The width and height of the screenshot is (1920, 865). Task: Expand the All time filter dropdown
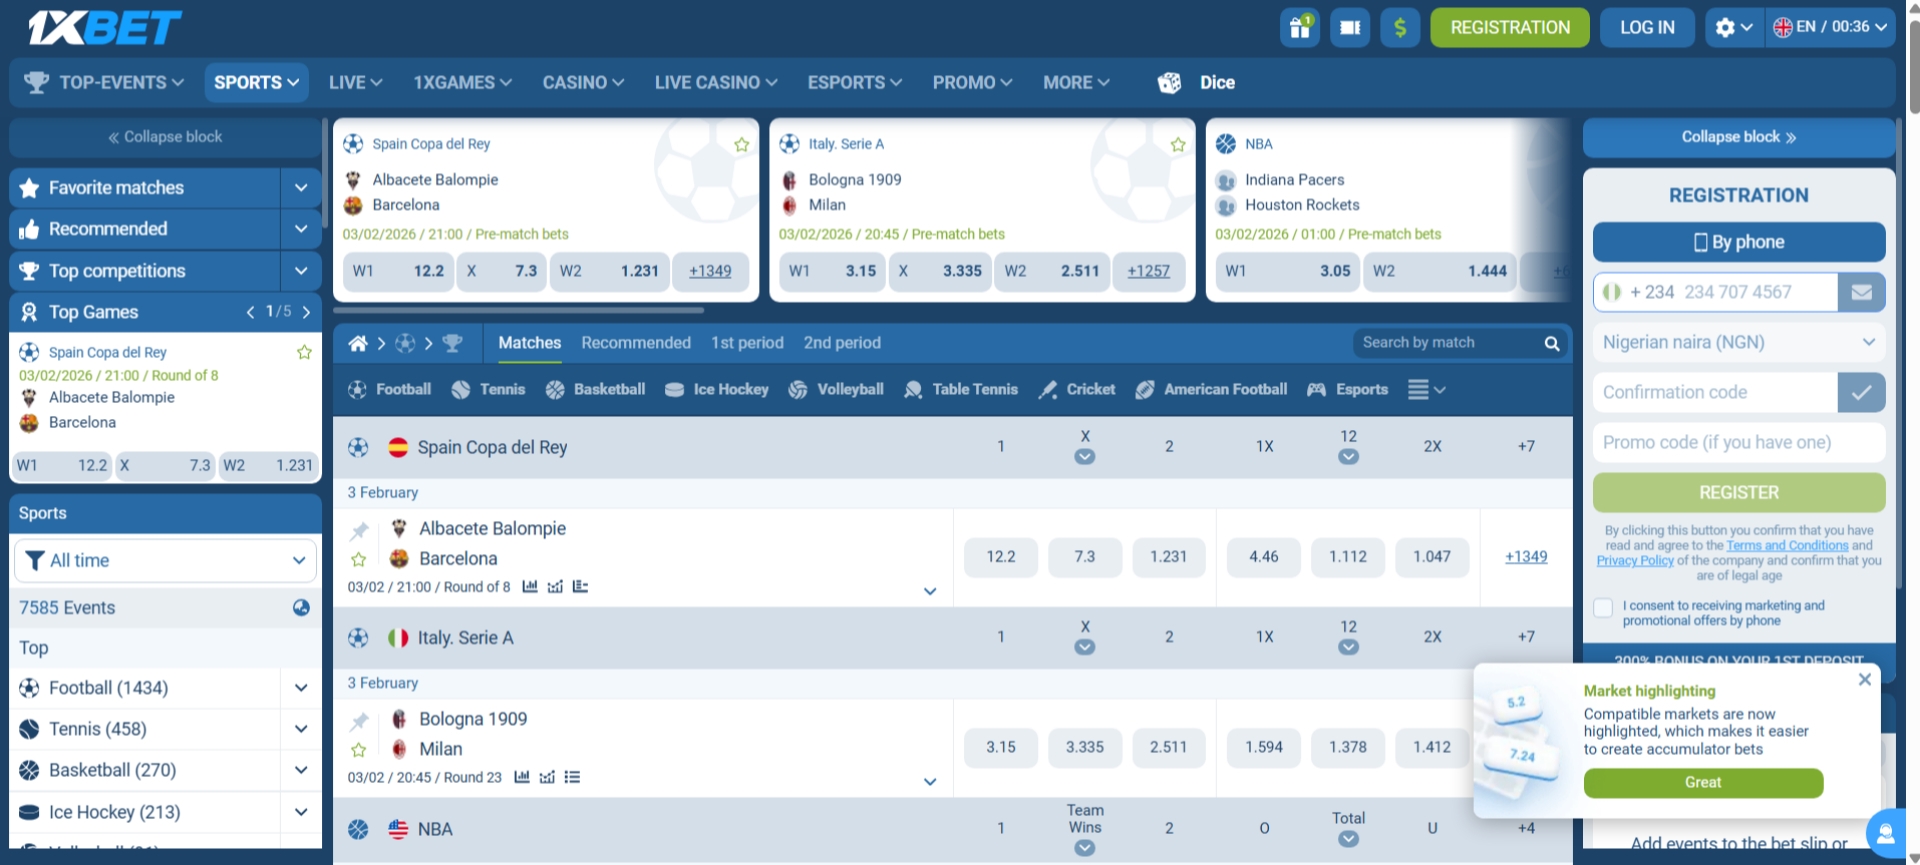(165, 561)
